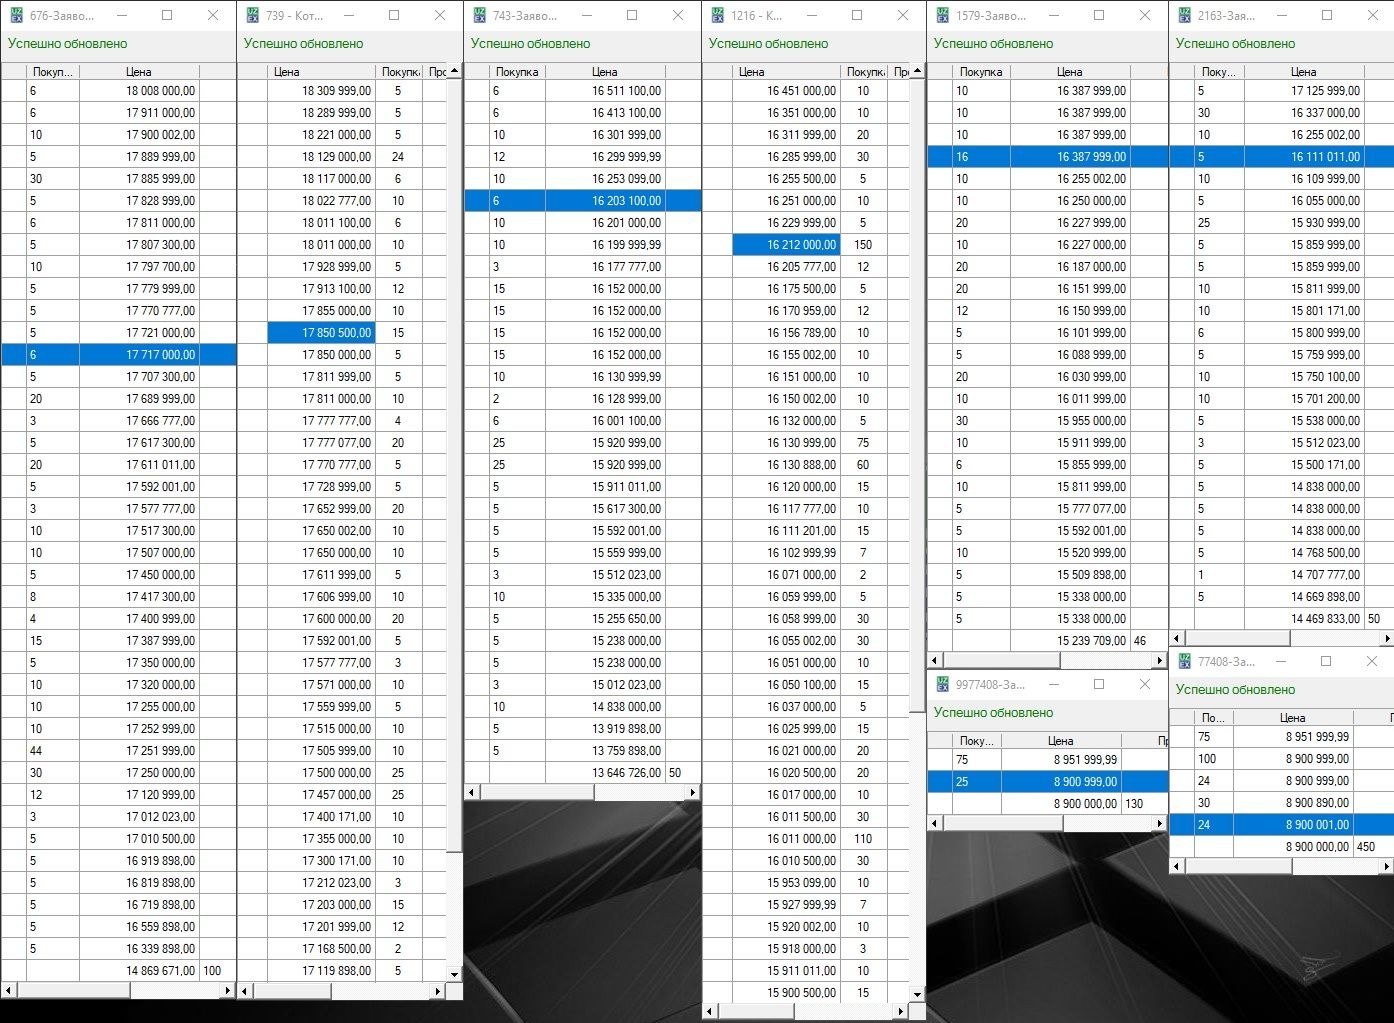Click the title bar icon of the 1579-Заяво window
1394x1023 pixels.
coord(942,16)
